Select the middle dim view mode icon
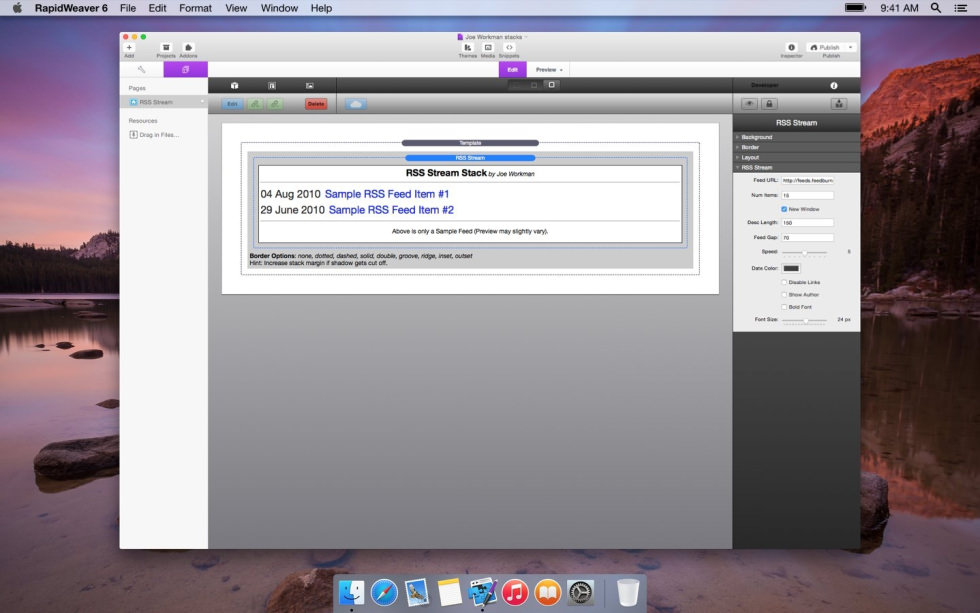This screenshot has height=613, width=980. [x=534, y=85]
